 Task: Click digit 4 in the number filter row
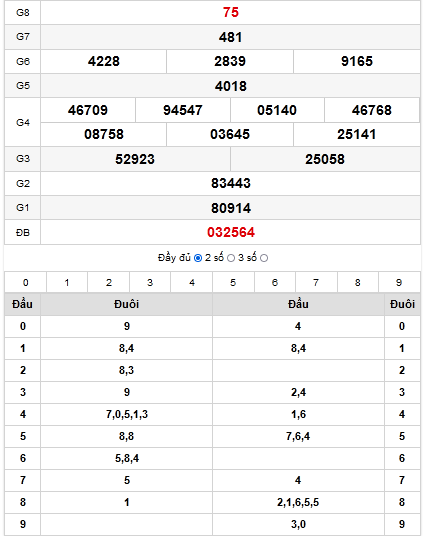point(192,283)
